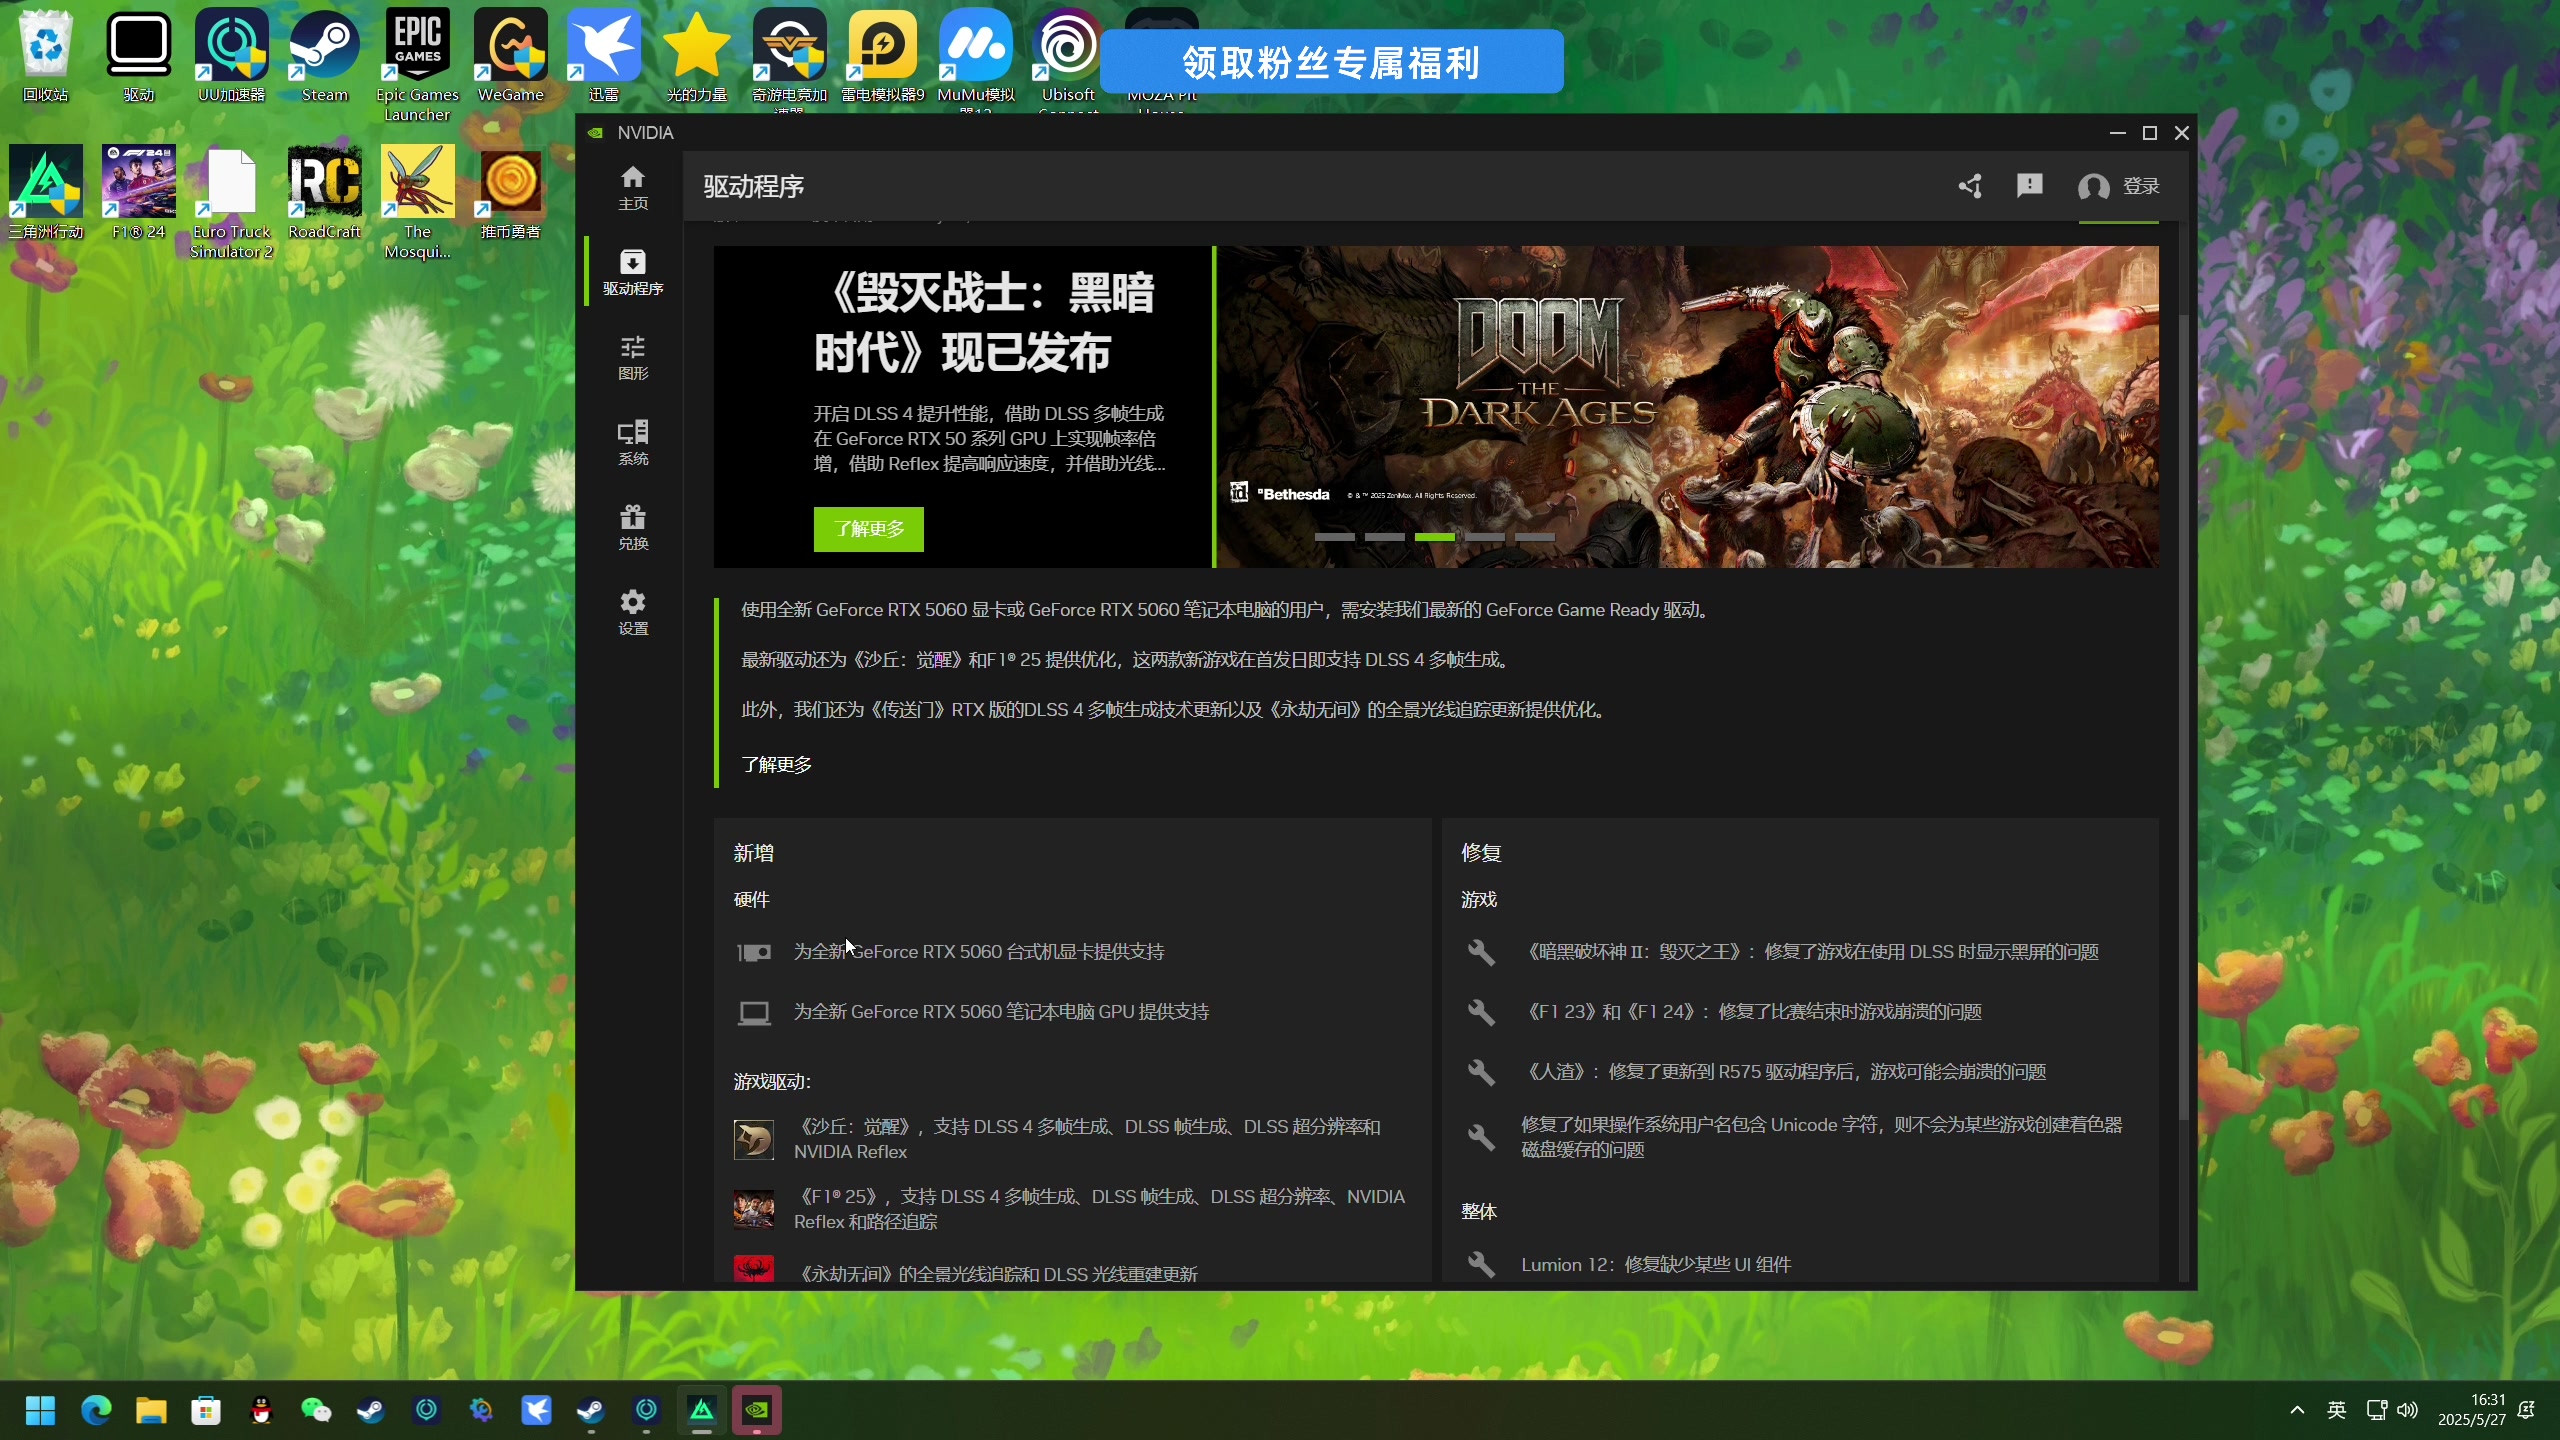Open the 雷电模拟器9 desktop shortcut
This screenshot has width=2560, height=1440.
pyautogui.click(x=883, y=56)
